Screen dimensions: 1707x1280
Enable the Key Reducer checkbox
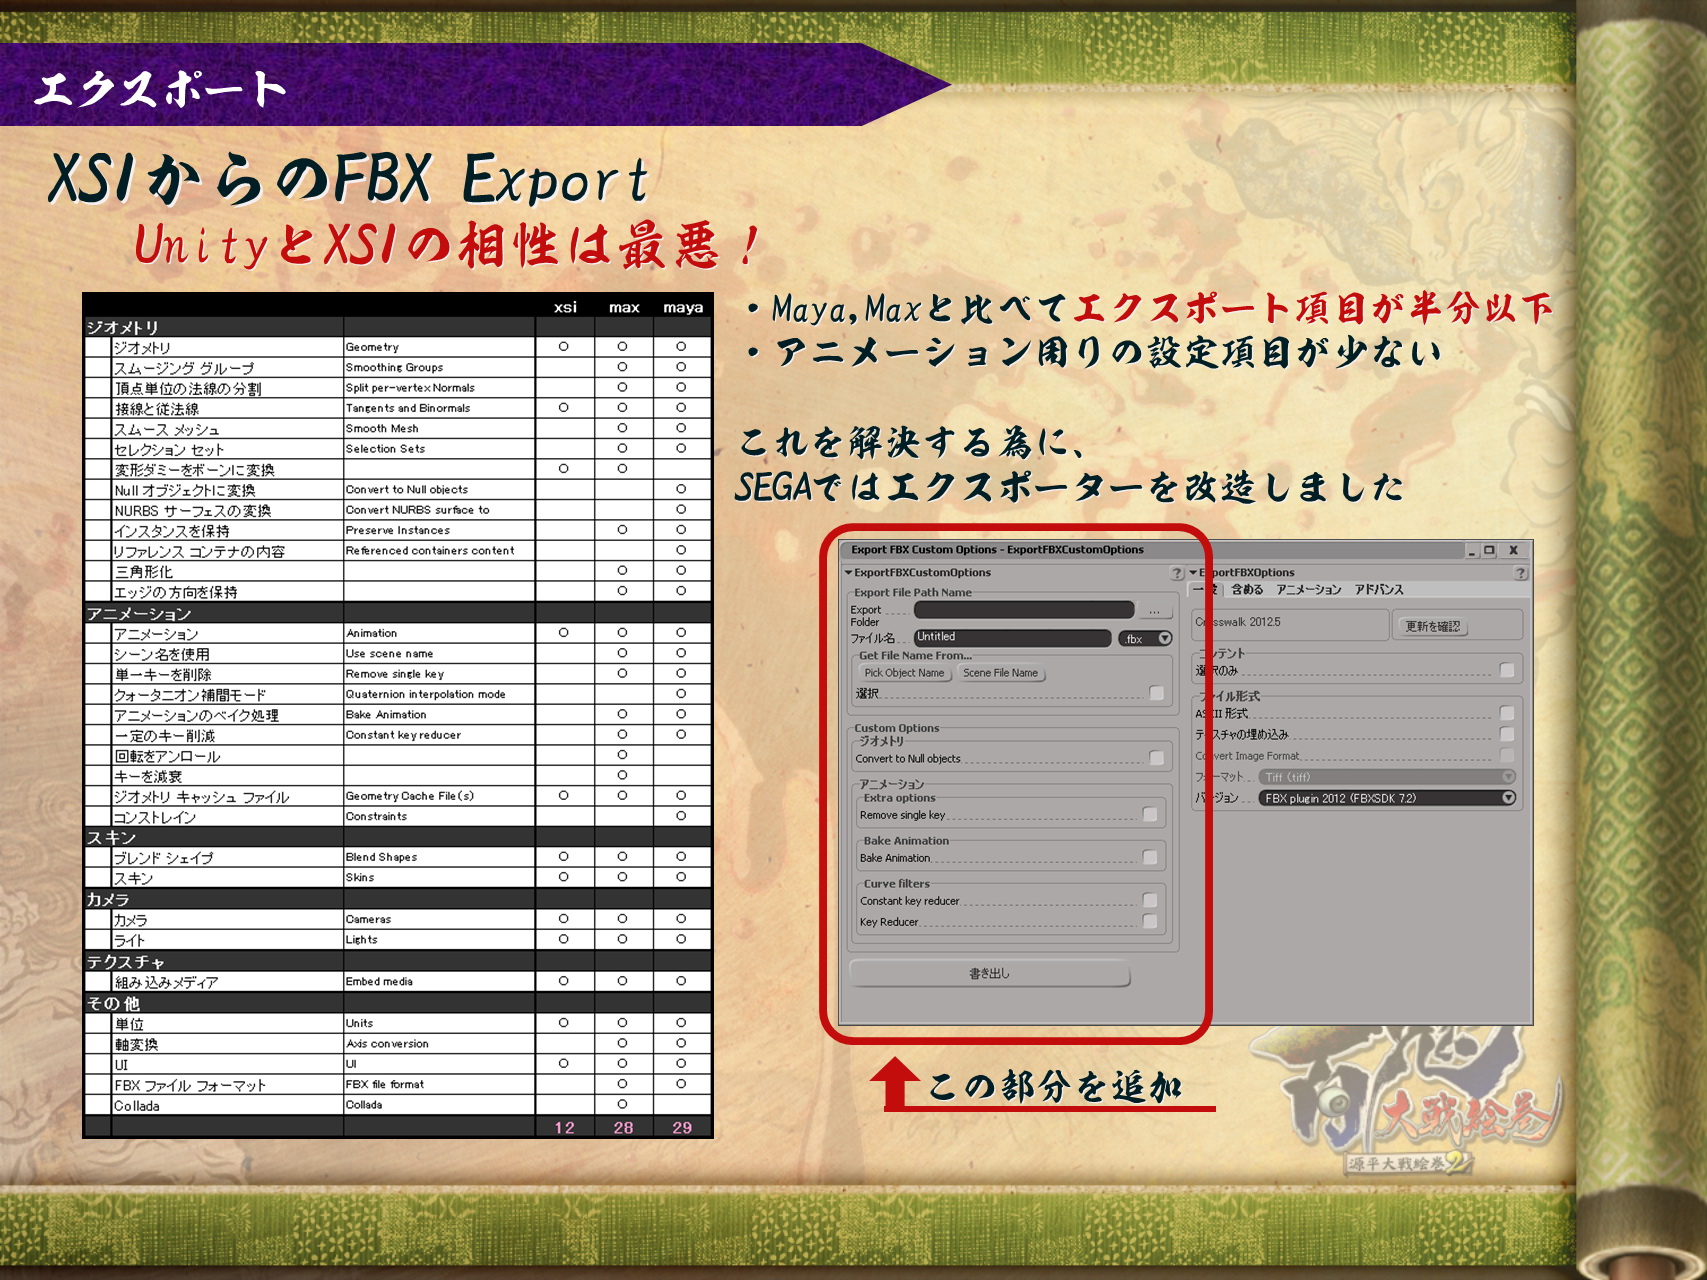coord(1150,922)
